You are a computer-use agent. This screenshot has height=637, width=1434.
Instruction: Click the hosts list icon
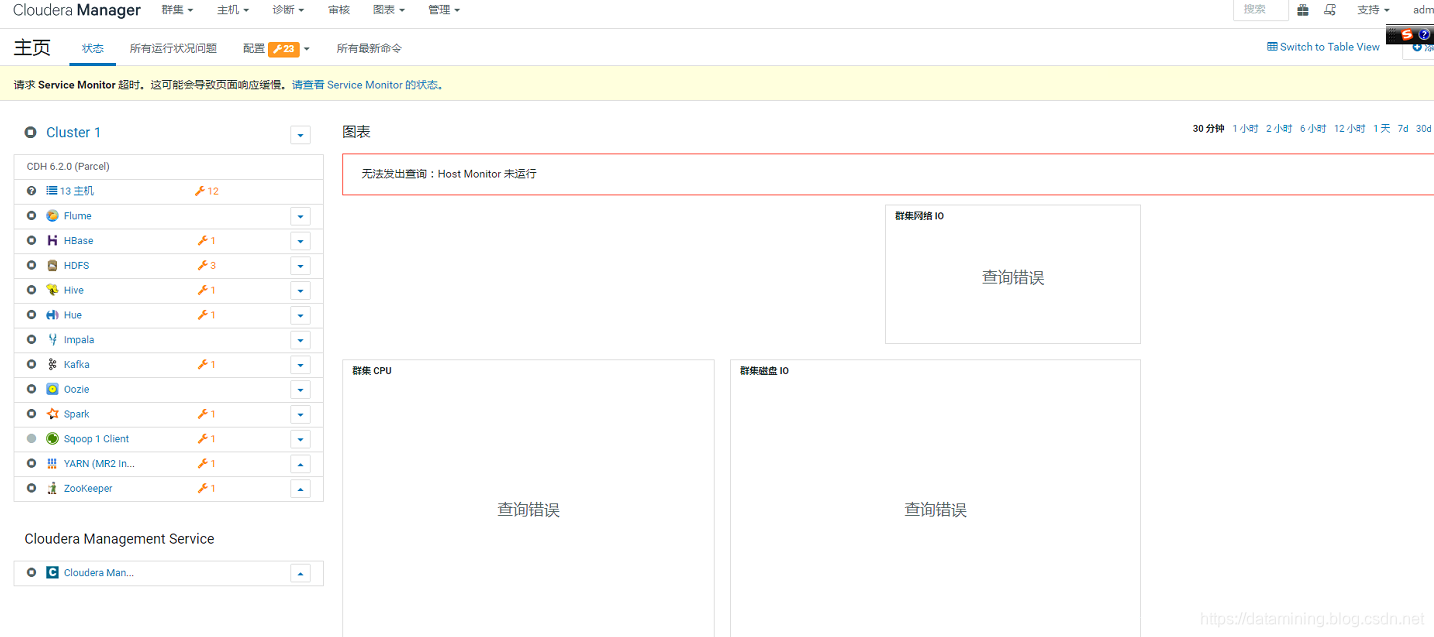click(52, 191)
